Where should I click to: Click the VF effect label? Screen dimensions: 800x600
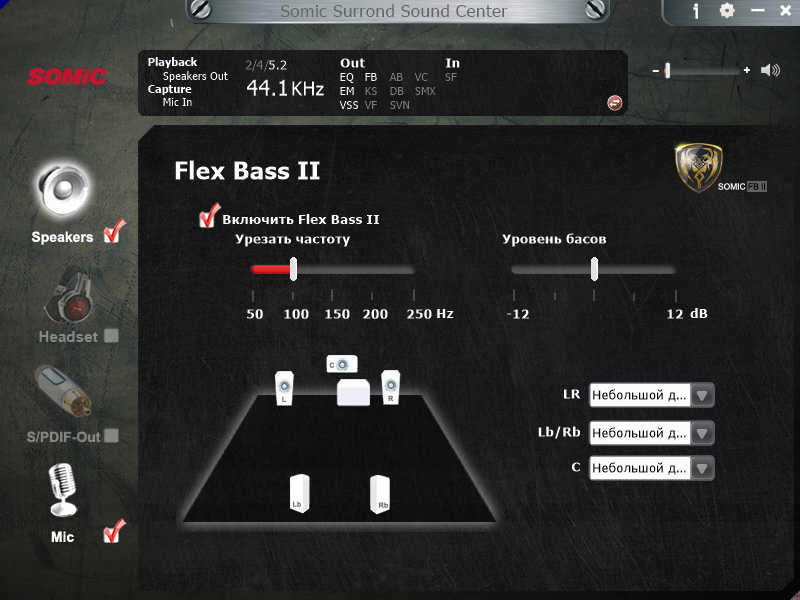point(371,105)
